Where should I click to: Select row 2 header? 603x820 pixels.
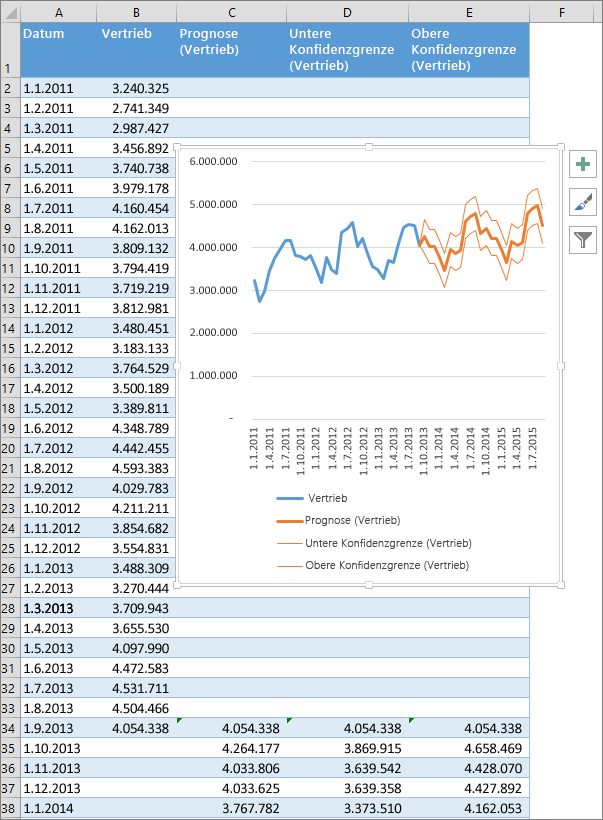click(x=10, y=88)
